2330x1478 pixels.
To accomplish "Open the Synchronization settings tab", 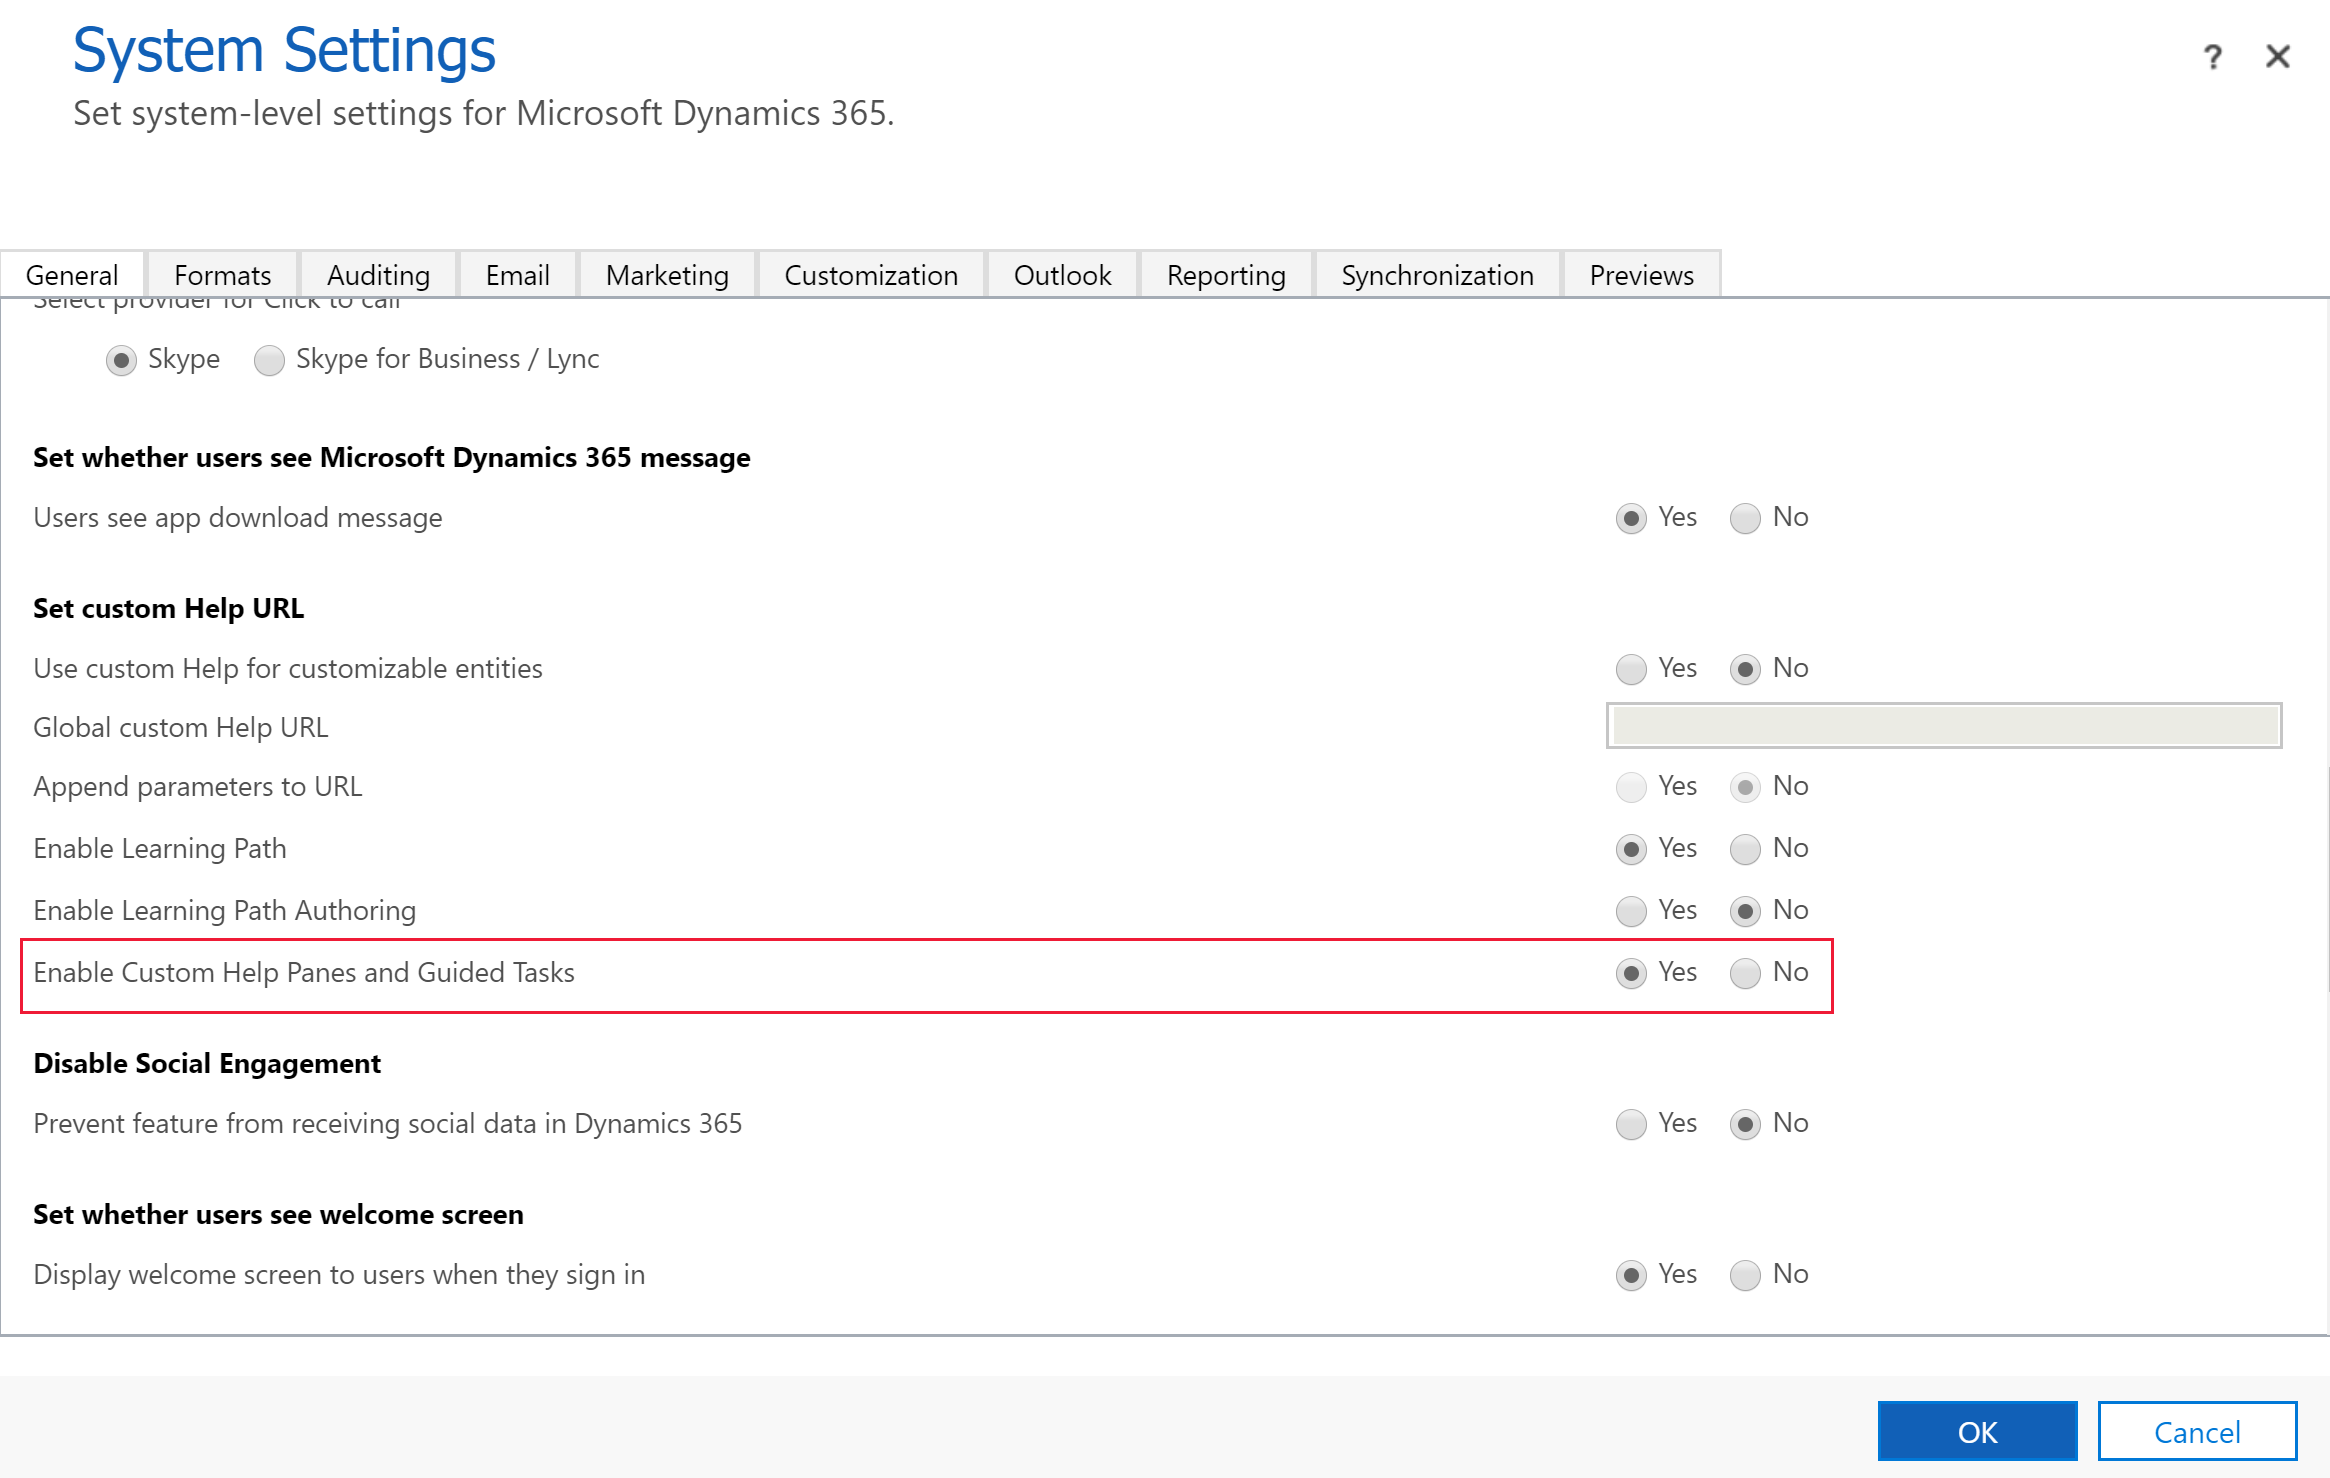I will pos(1435,274).
